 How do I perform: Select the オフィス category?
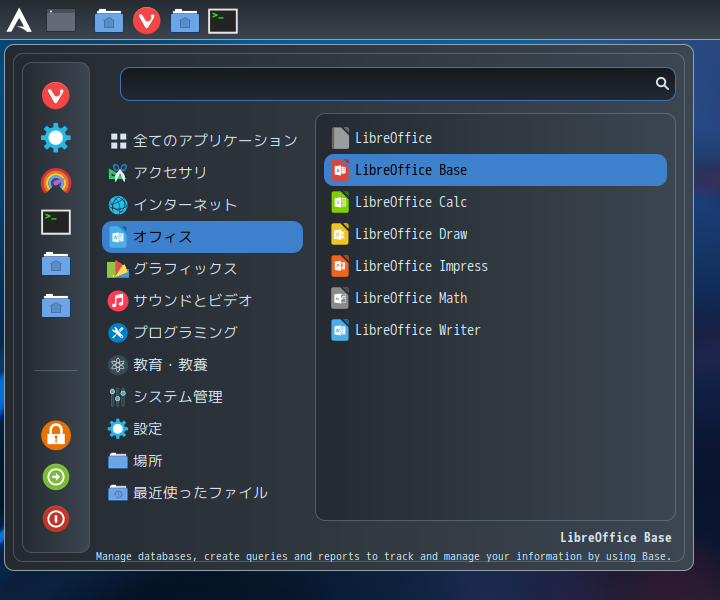(x=202, y=237)
